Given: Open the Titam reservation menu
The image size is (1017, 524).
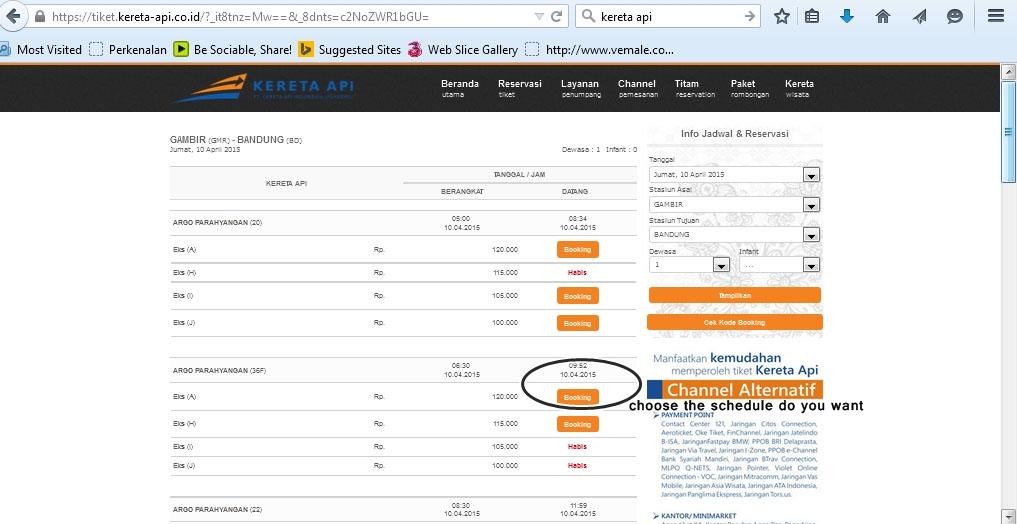Looking at the screenshot, I should [695, 88].
